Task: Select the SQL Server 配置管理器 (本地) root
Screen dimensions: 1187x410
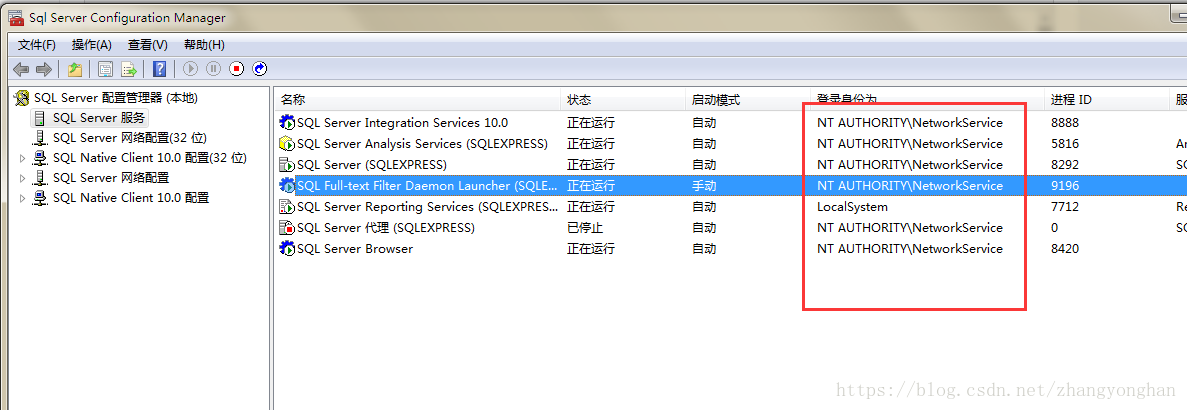Action: coord(116,98)
